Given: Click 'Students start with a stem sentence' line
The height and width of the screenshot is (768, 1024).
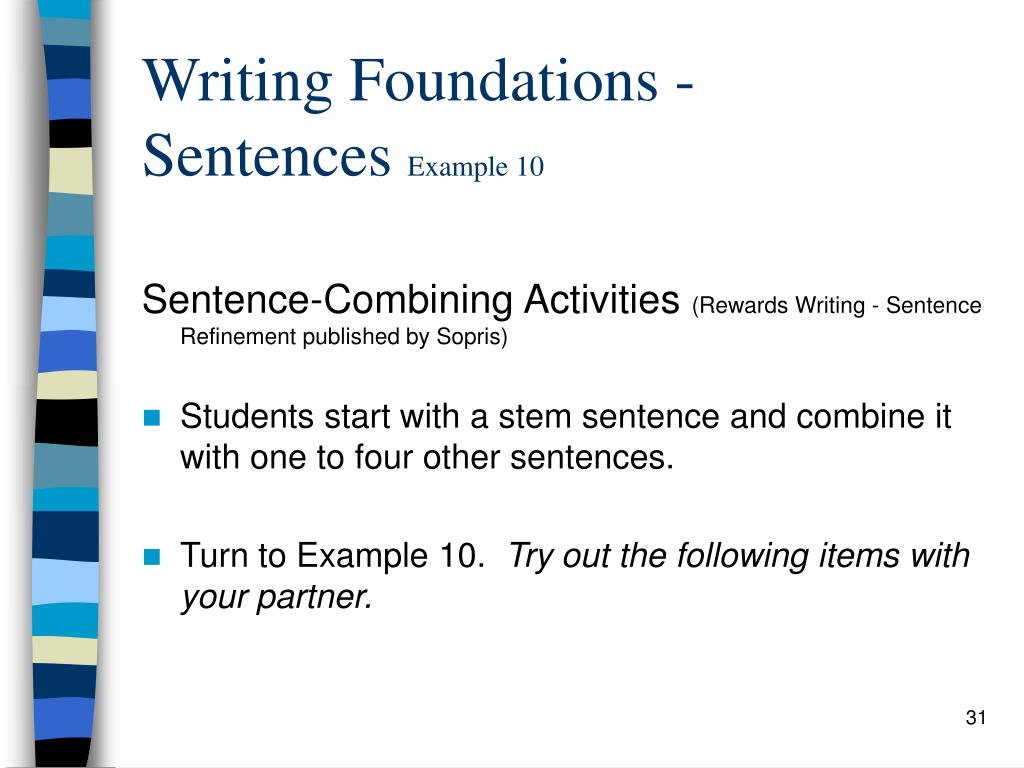Looking at the screenshot, I should click(566, 416).
